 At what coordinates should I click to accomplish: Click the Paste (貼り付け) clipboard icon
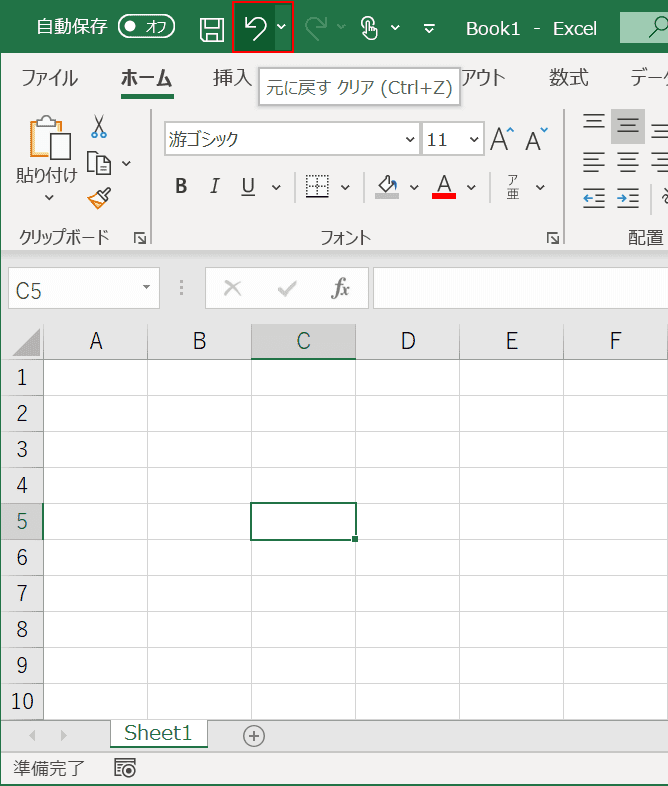pos(49,138)
